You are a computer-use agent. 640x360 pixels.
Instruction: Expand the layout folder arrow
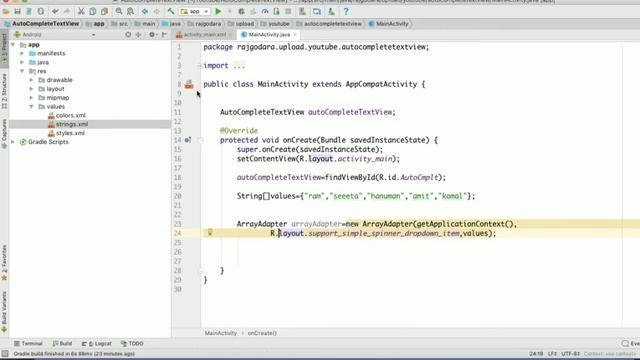tap(31, 89)
